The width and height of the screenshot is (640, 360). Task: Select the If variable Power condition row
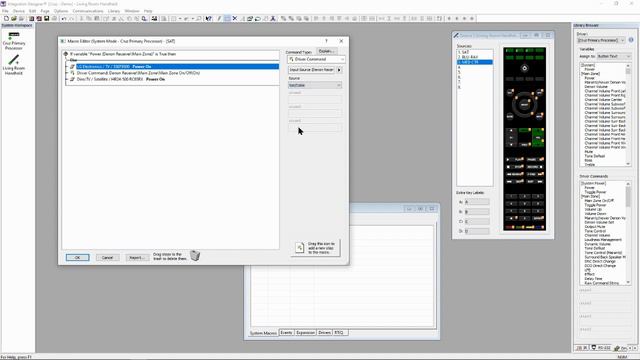(123, 54)
